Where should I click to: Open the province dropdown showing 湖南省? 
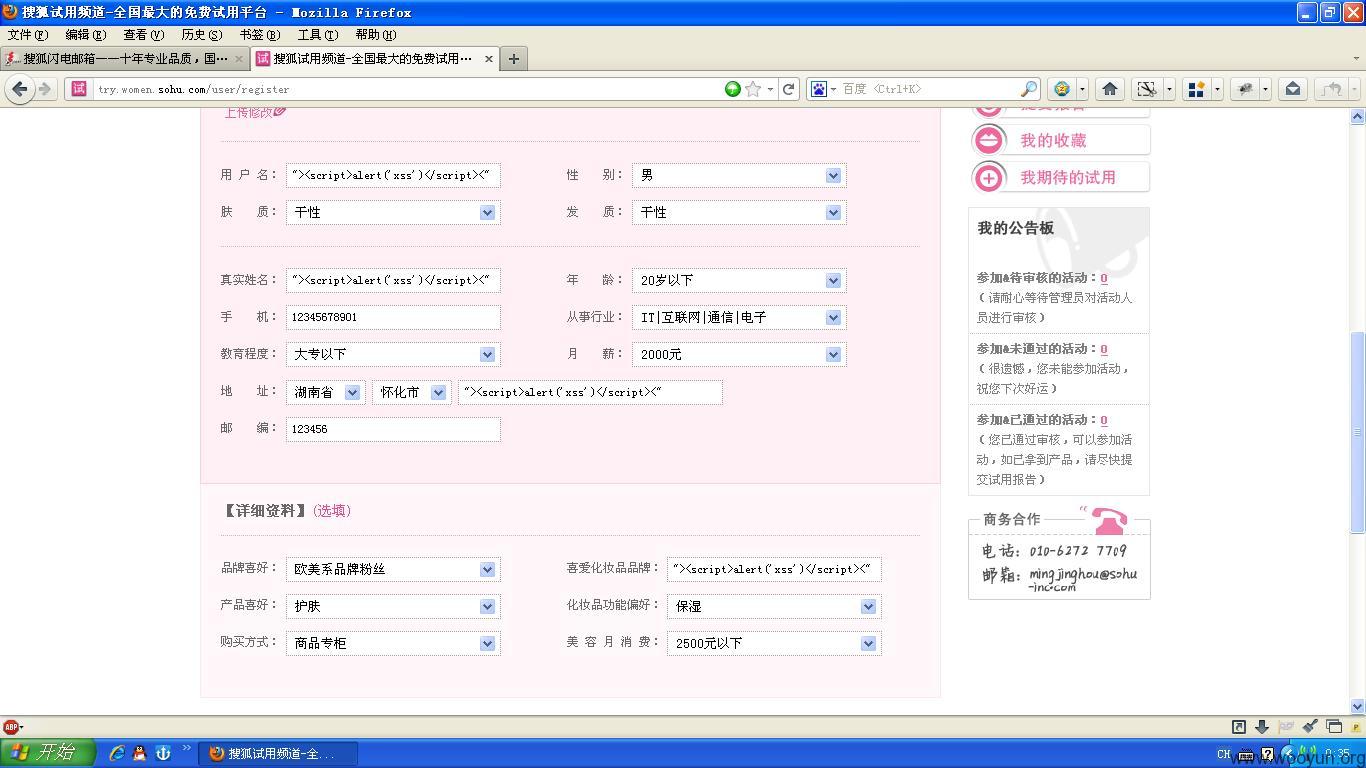[326, 392]
